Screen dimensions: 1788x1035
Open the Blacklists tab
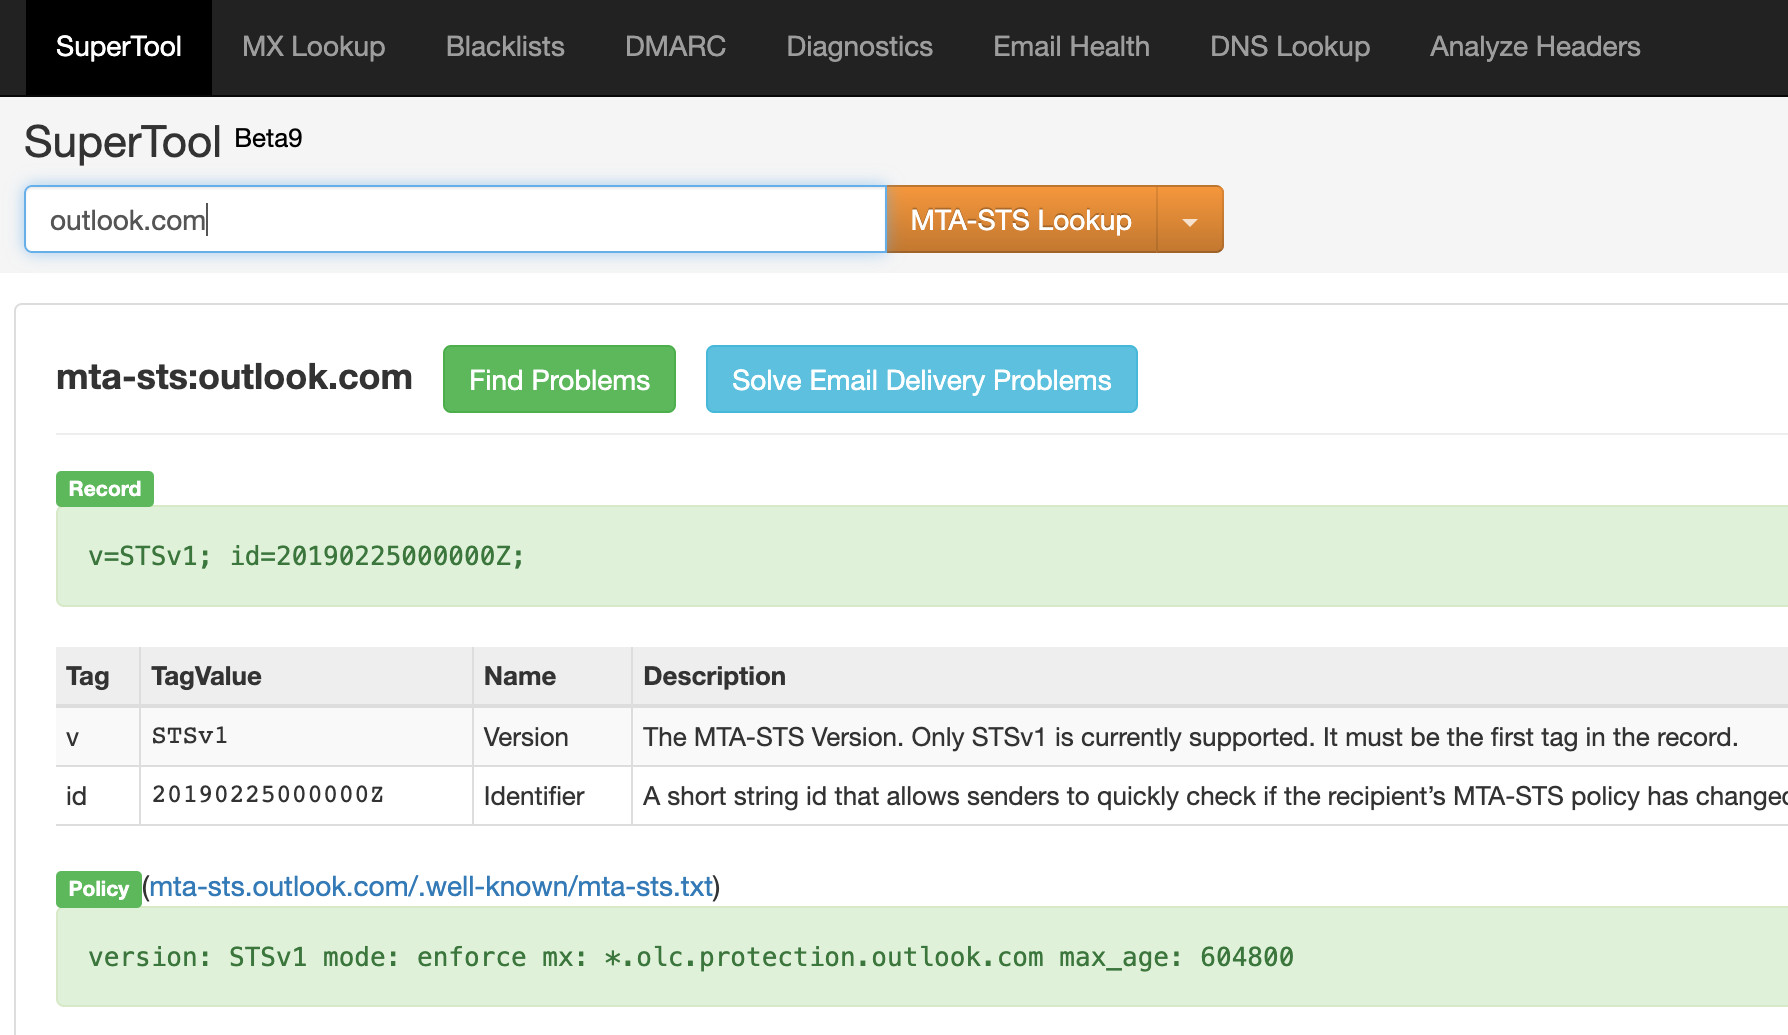coord(505,47)
